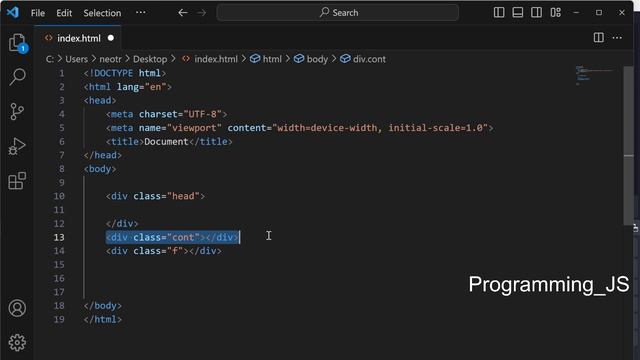The width and height of the screenshot is (640, 360).
Task: Expand hidden menus via ellipsis
Action: coord(140,13)
